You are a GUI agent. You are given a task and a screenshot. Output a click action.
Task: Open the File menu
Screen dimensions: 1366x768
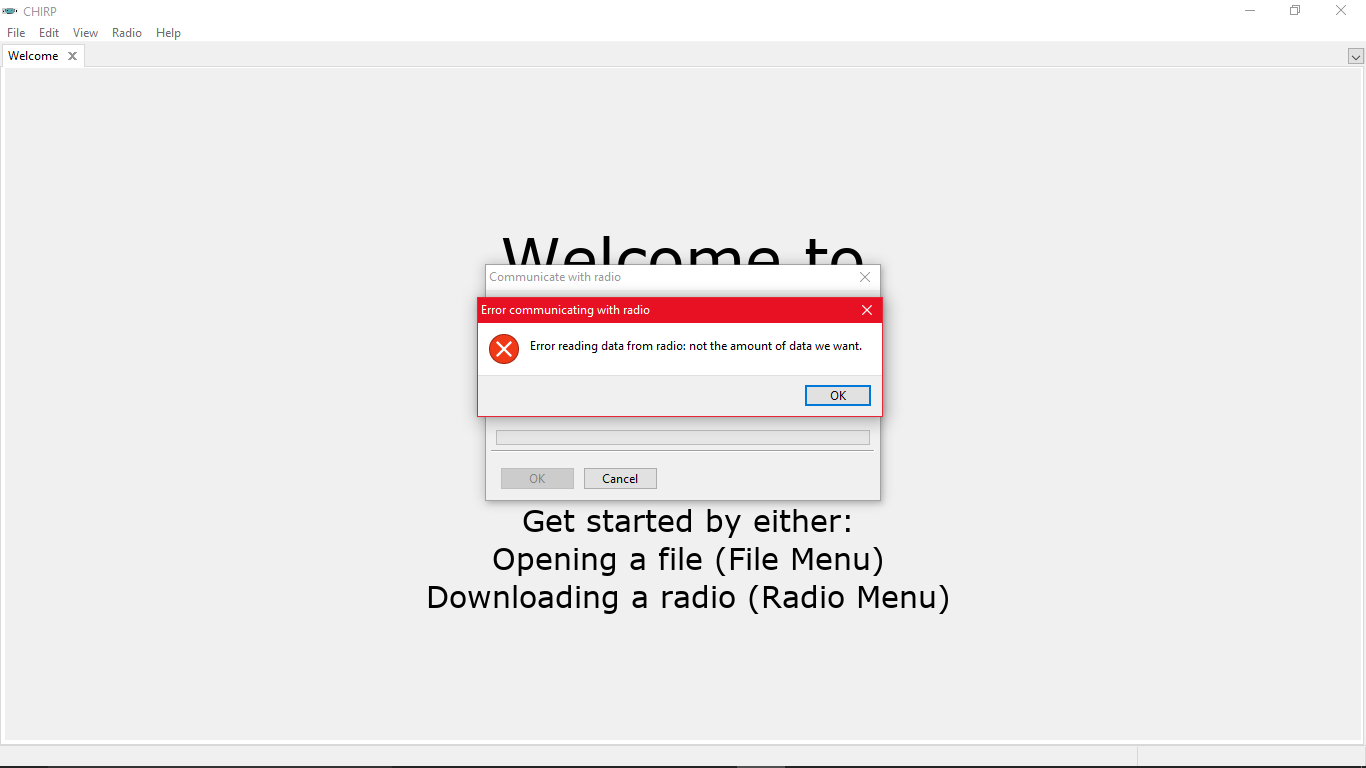[16, 33]
